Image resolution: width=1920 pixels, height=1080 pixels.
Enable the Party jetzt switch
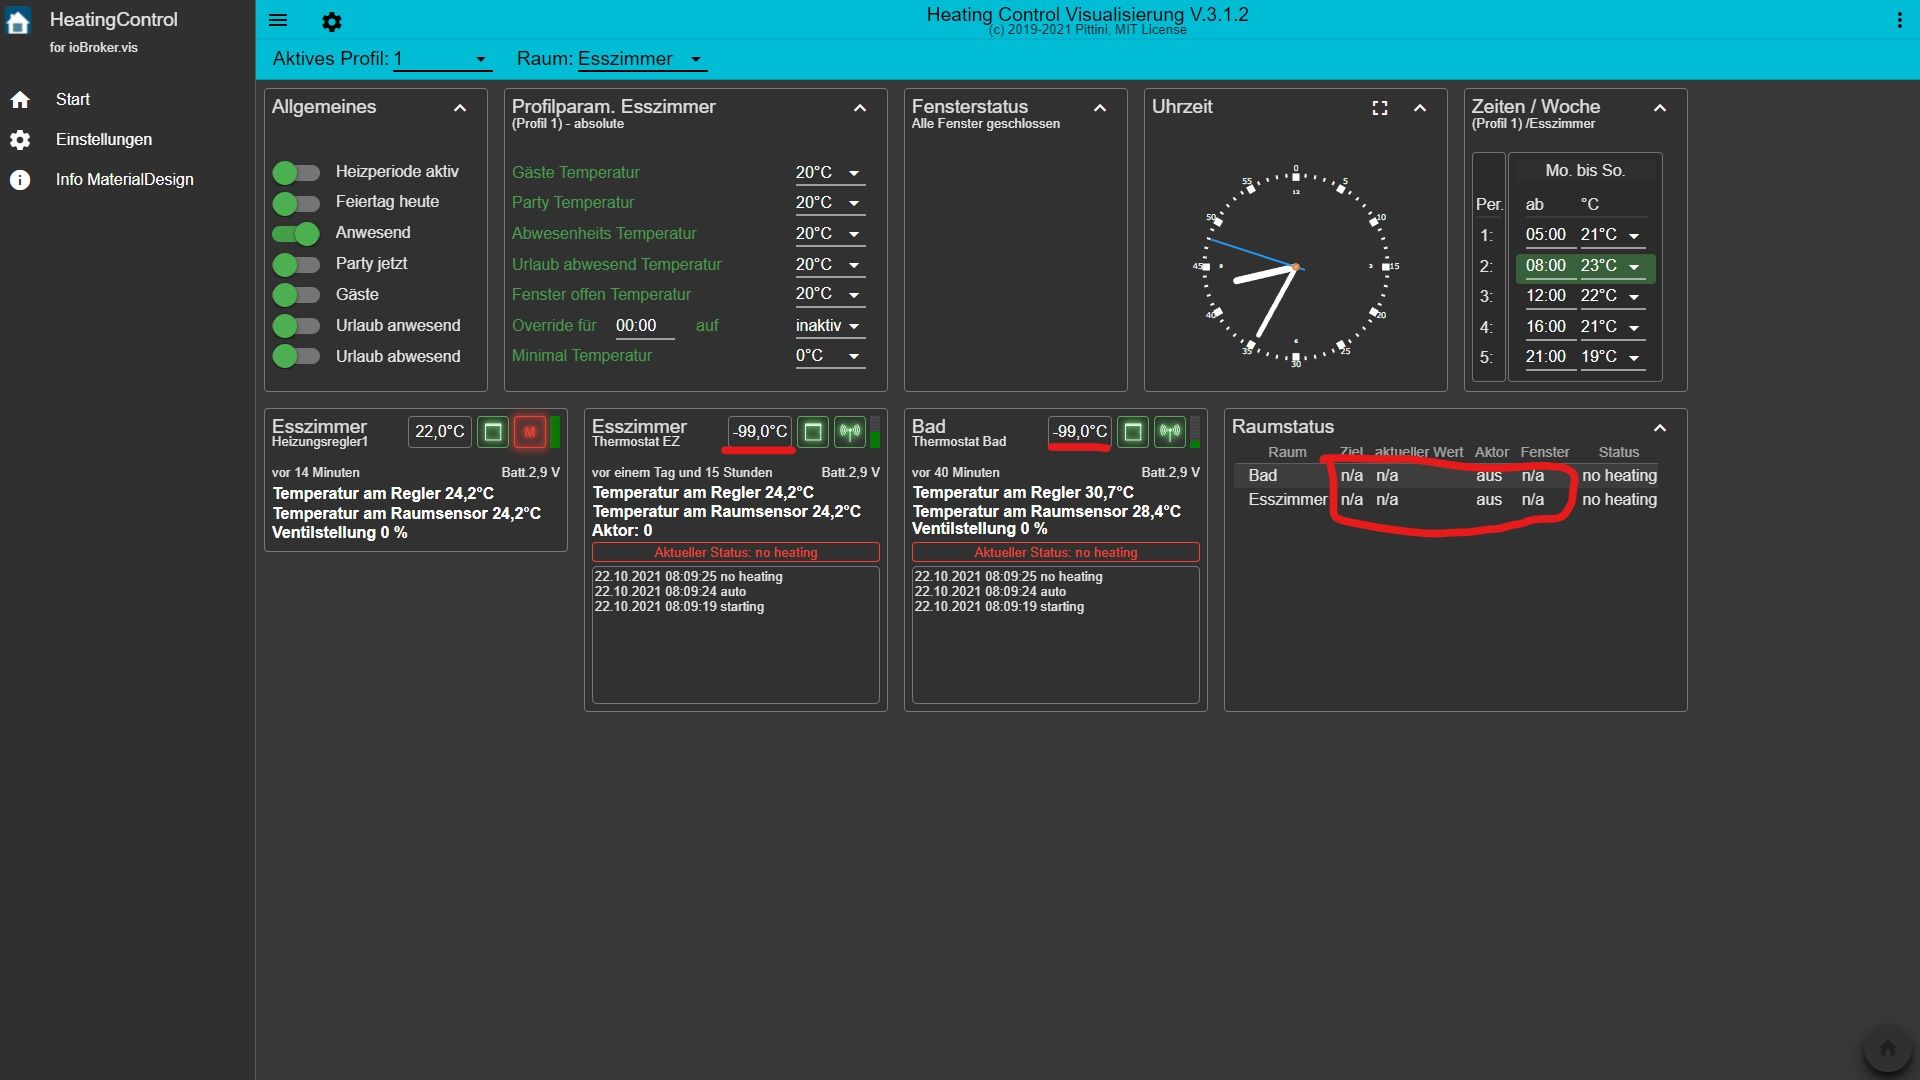pos(296,265)
